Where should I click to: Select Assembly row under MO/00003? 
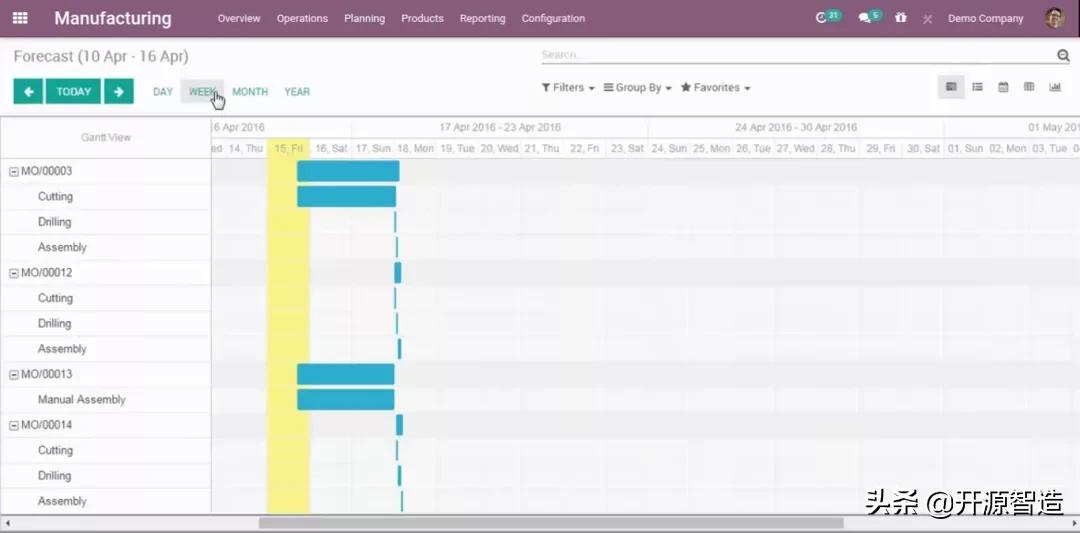tap(62, 247)
